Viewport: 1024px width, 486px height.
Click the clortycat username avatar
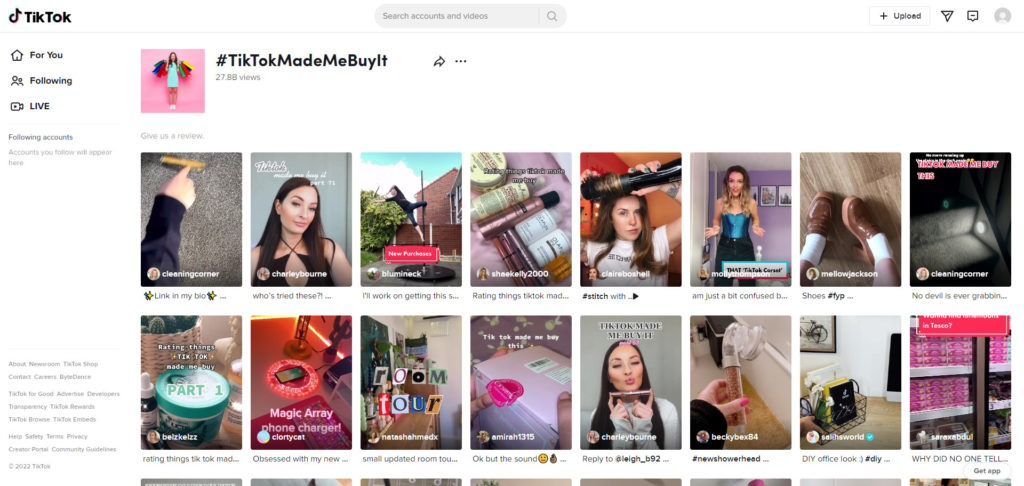coord(263,437)
